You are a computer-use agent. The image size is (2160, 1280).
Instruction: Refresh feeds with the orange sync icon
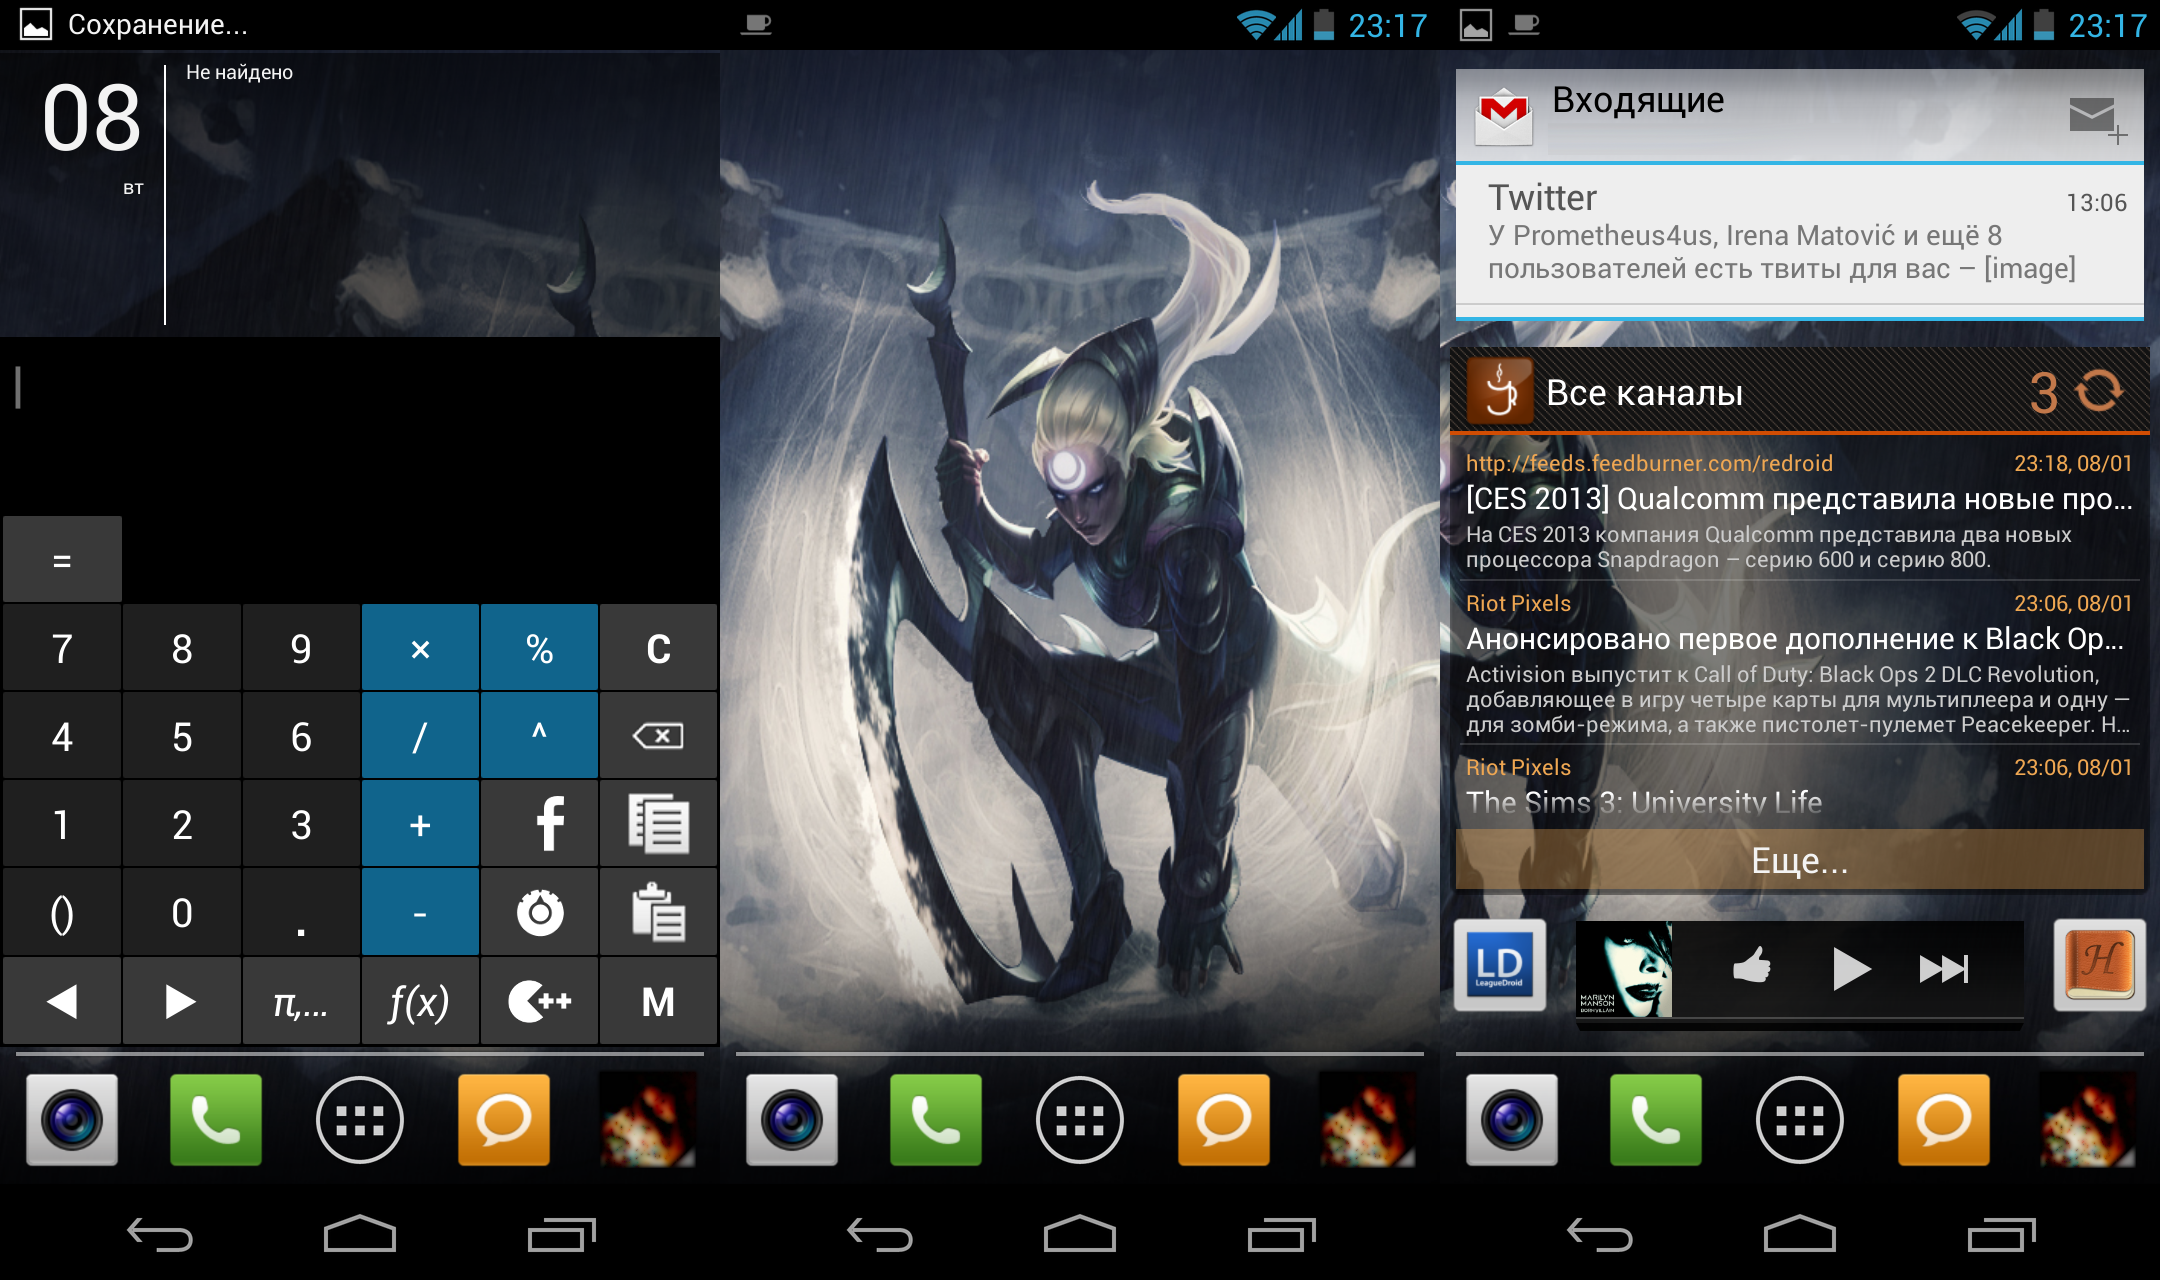click(x=2100, y=391)
